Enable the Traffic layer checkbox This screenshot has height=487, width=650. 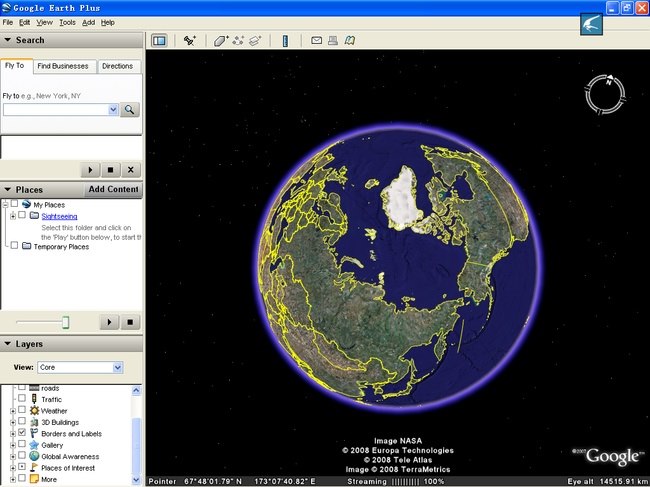tap(22, 398)
